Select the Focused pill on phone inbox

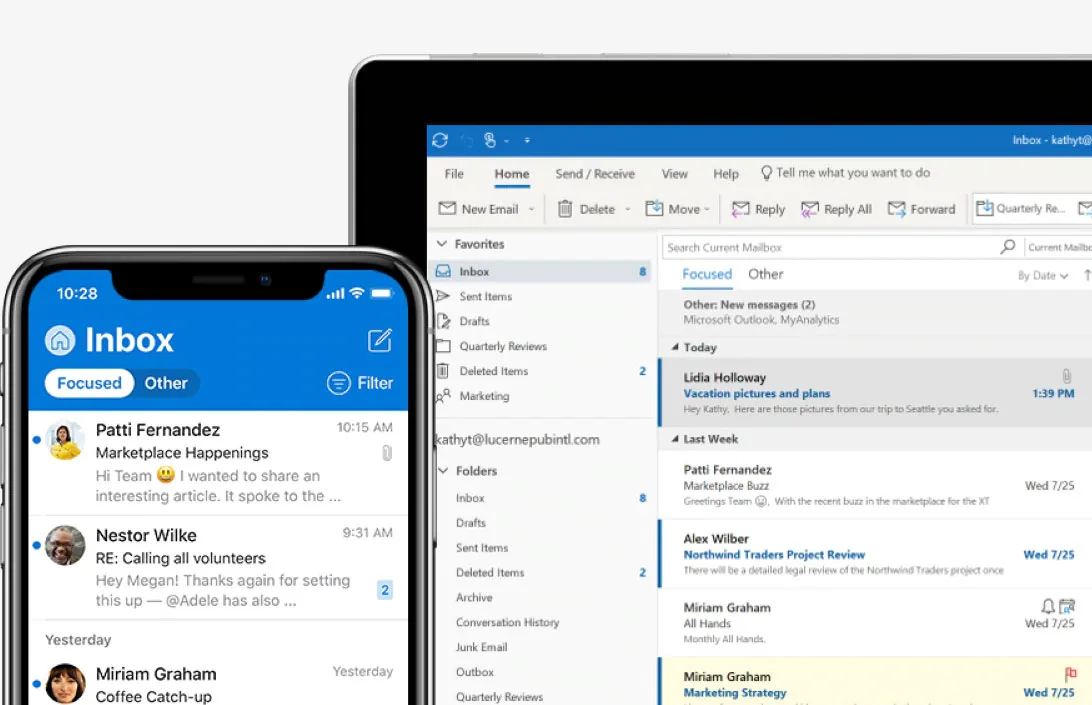click(x=89, y=383)
